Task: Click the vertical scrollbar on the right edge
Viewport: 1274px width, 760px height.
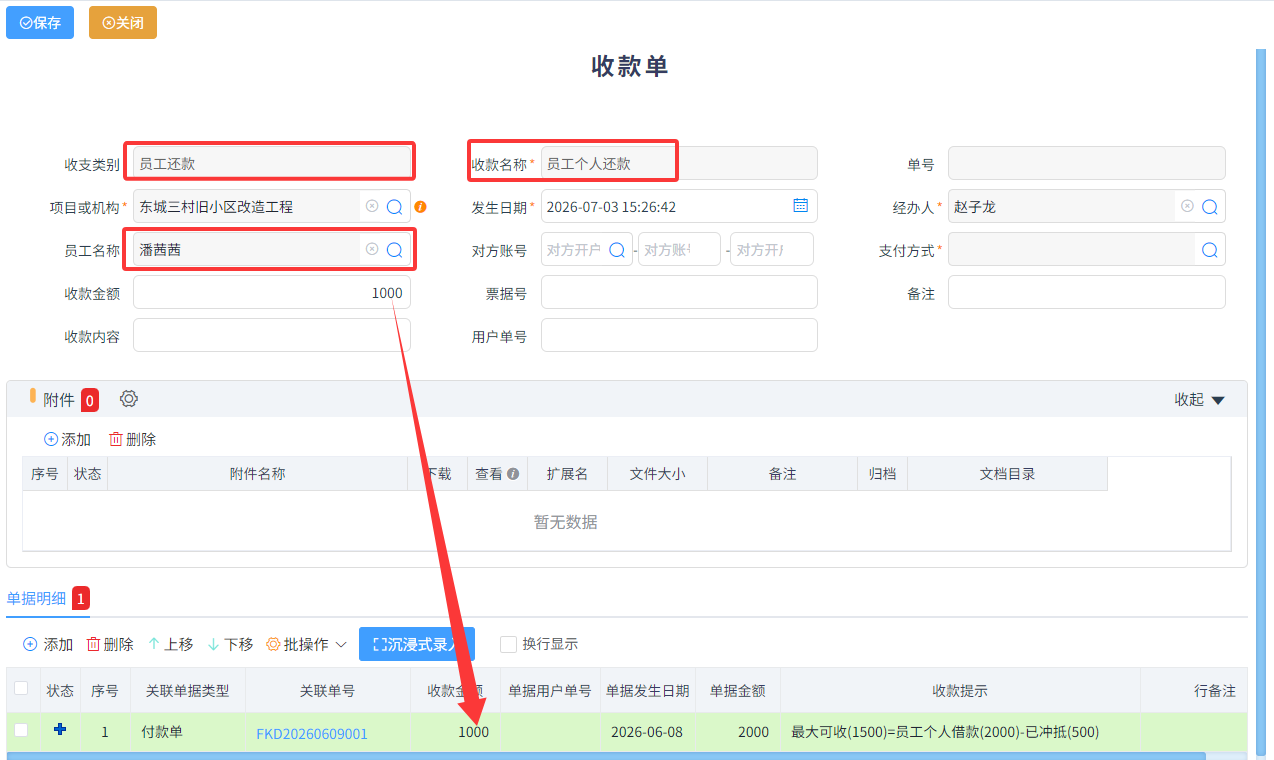Action: pos(1261,400)
